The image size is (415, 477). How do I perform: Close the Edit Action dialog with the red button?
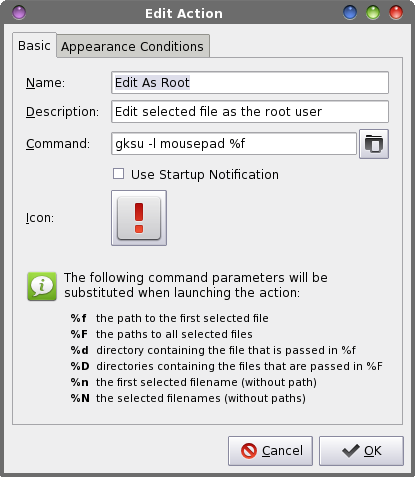(x=396, y=13)
